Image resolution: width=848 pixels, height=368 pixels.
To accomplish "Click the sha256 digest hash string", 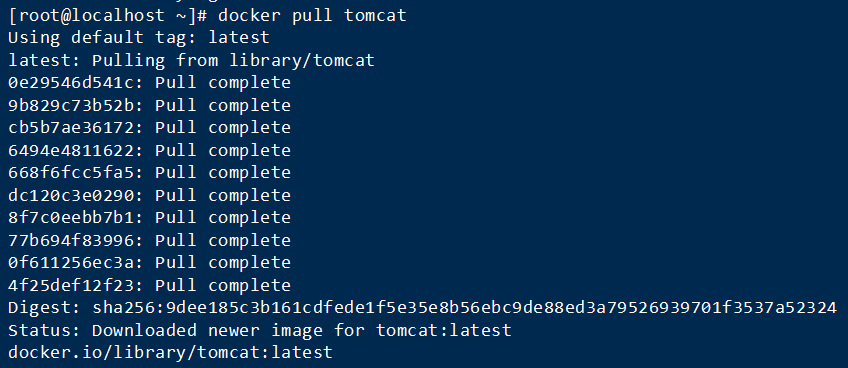I will (x=465, y=307).
